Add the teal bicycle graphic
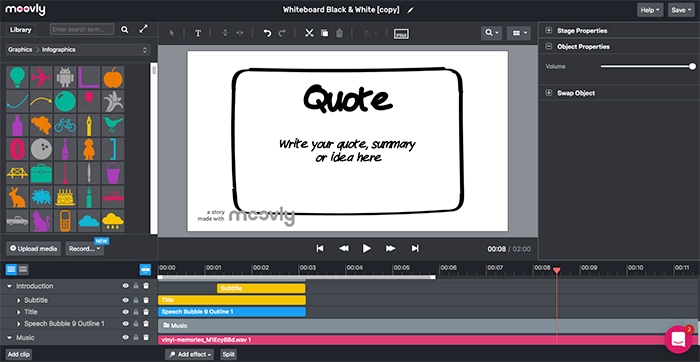This screenshot has height=362, width=700. click(65, 125)
